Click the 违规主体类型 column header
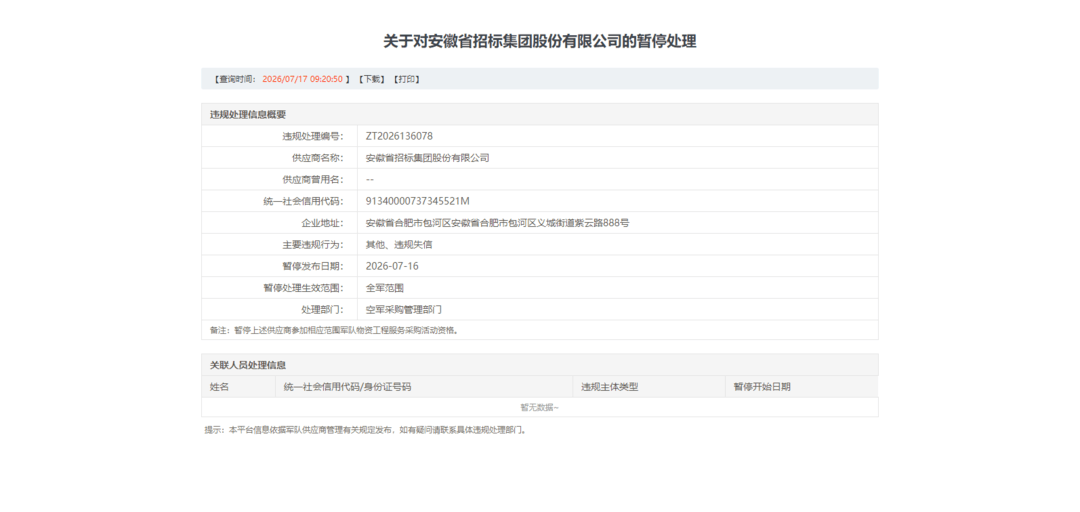Image resolution: width=1080 pixels, height=512 pixels. click(x=649, y=387)
